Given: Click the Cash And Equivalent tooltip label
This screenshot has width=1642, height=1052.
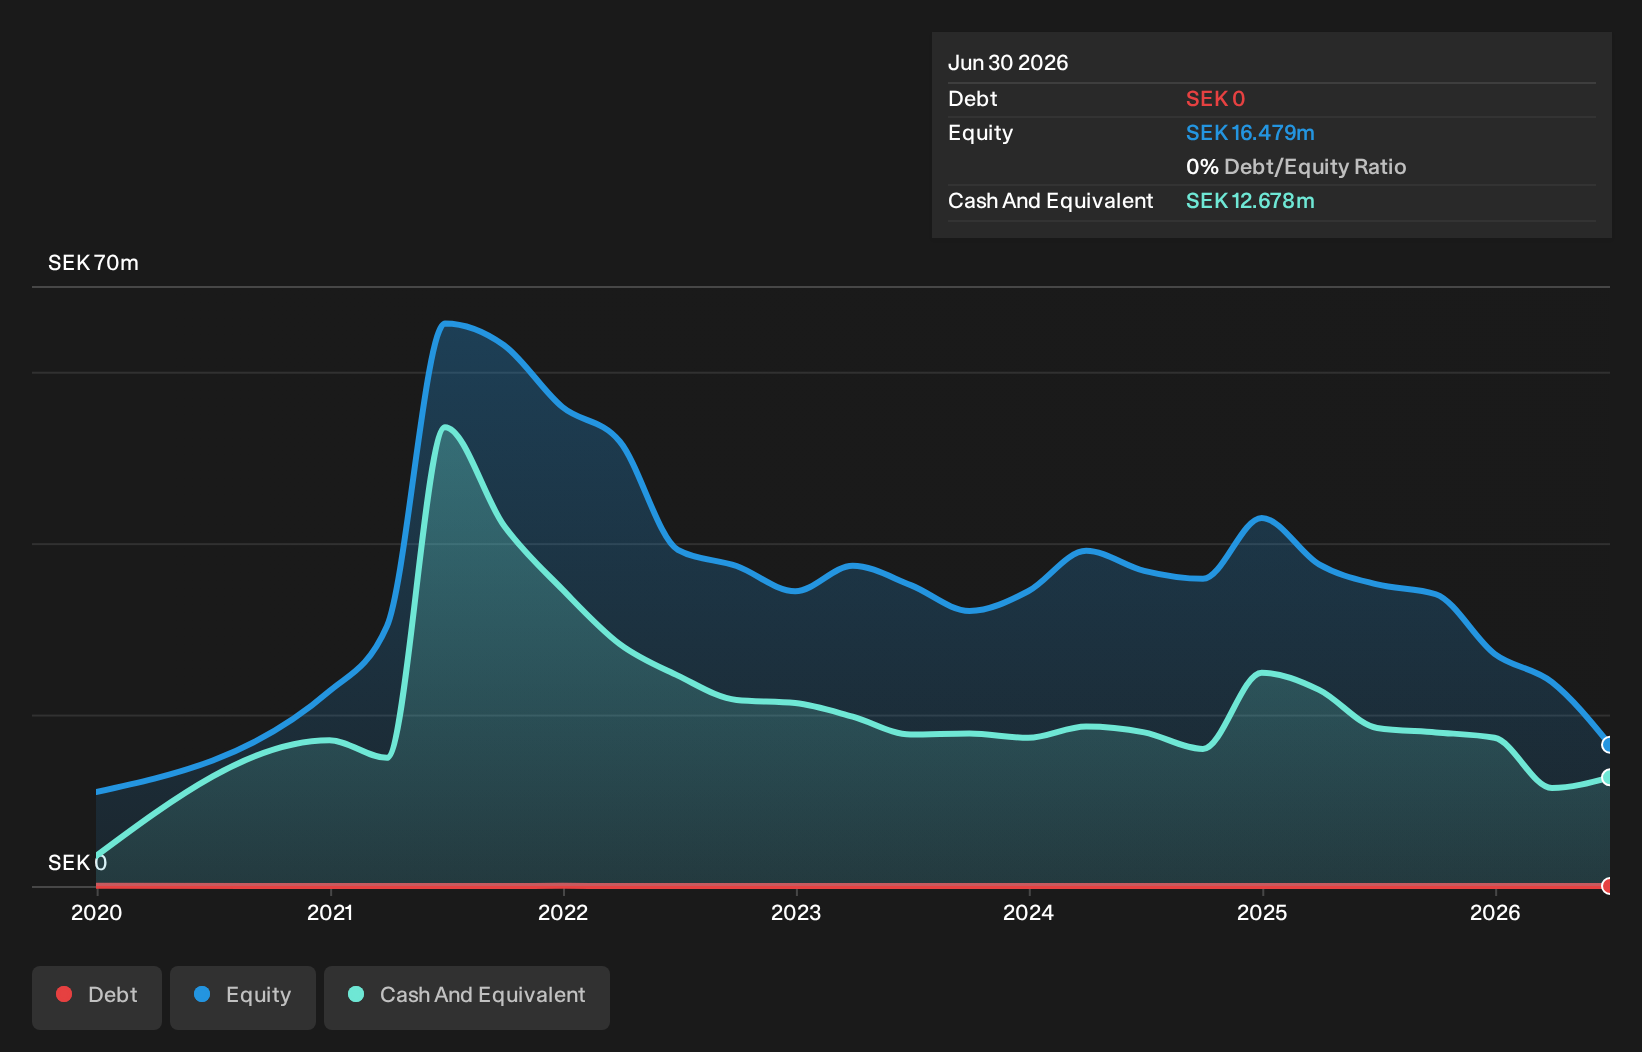Looking at the screenshot, I should click(x=1051, y=201).
